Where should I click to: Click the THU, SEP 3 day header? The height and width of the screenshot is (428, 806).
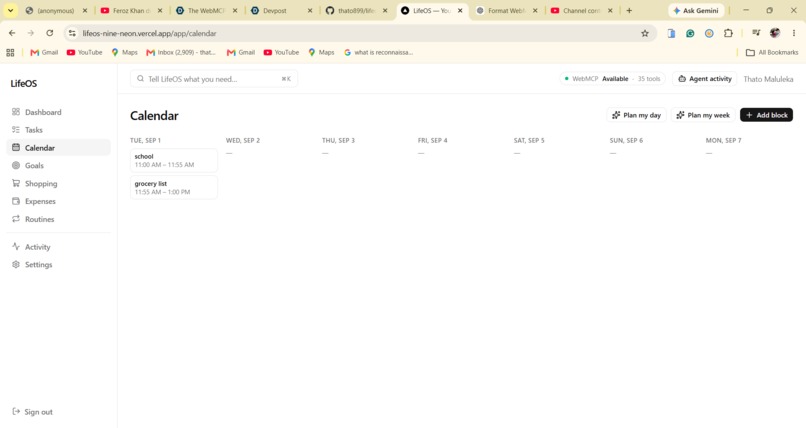click(x=338, y=140)
